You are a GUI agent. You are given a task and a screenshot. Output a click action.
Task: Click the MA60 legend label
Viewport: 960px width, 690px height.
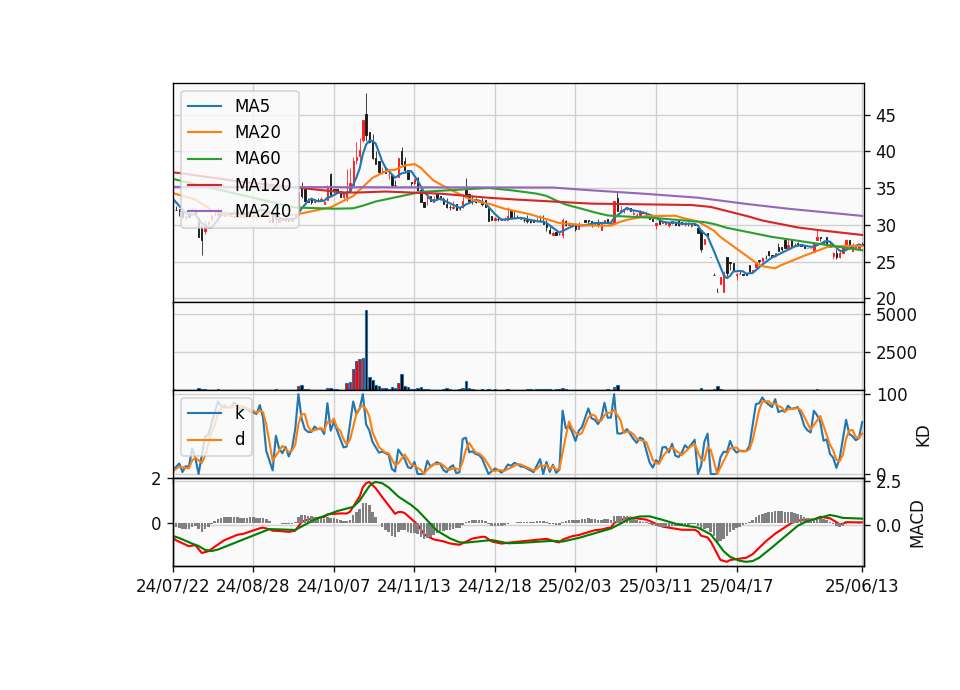click(x=257, y=159)
